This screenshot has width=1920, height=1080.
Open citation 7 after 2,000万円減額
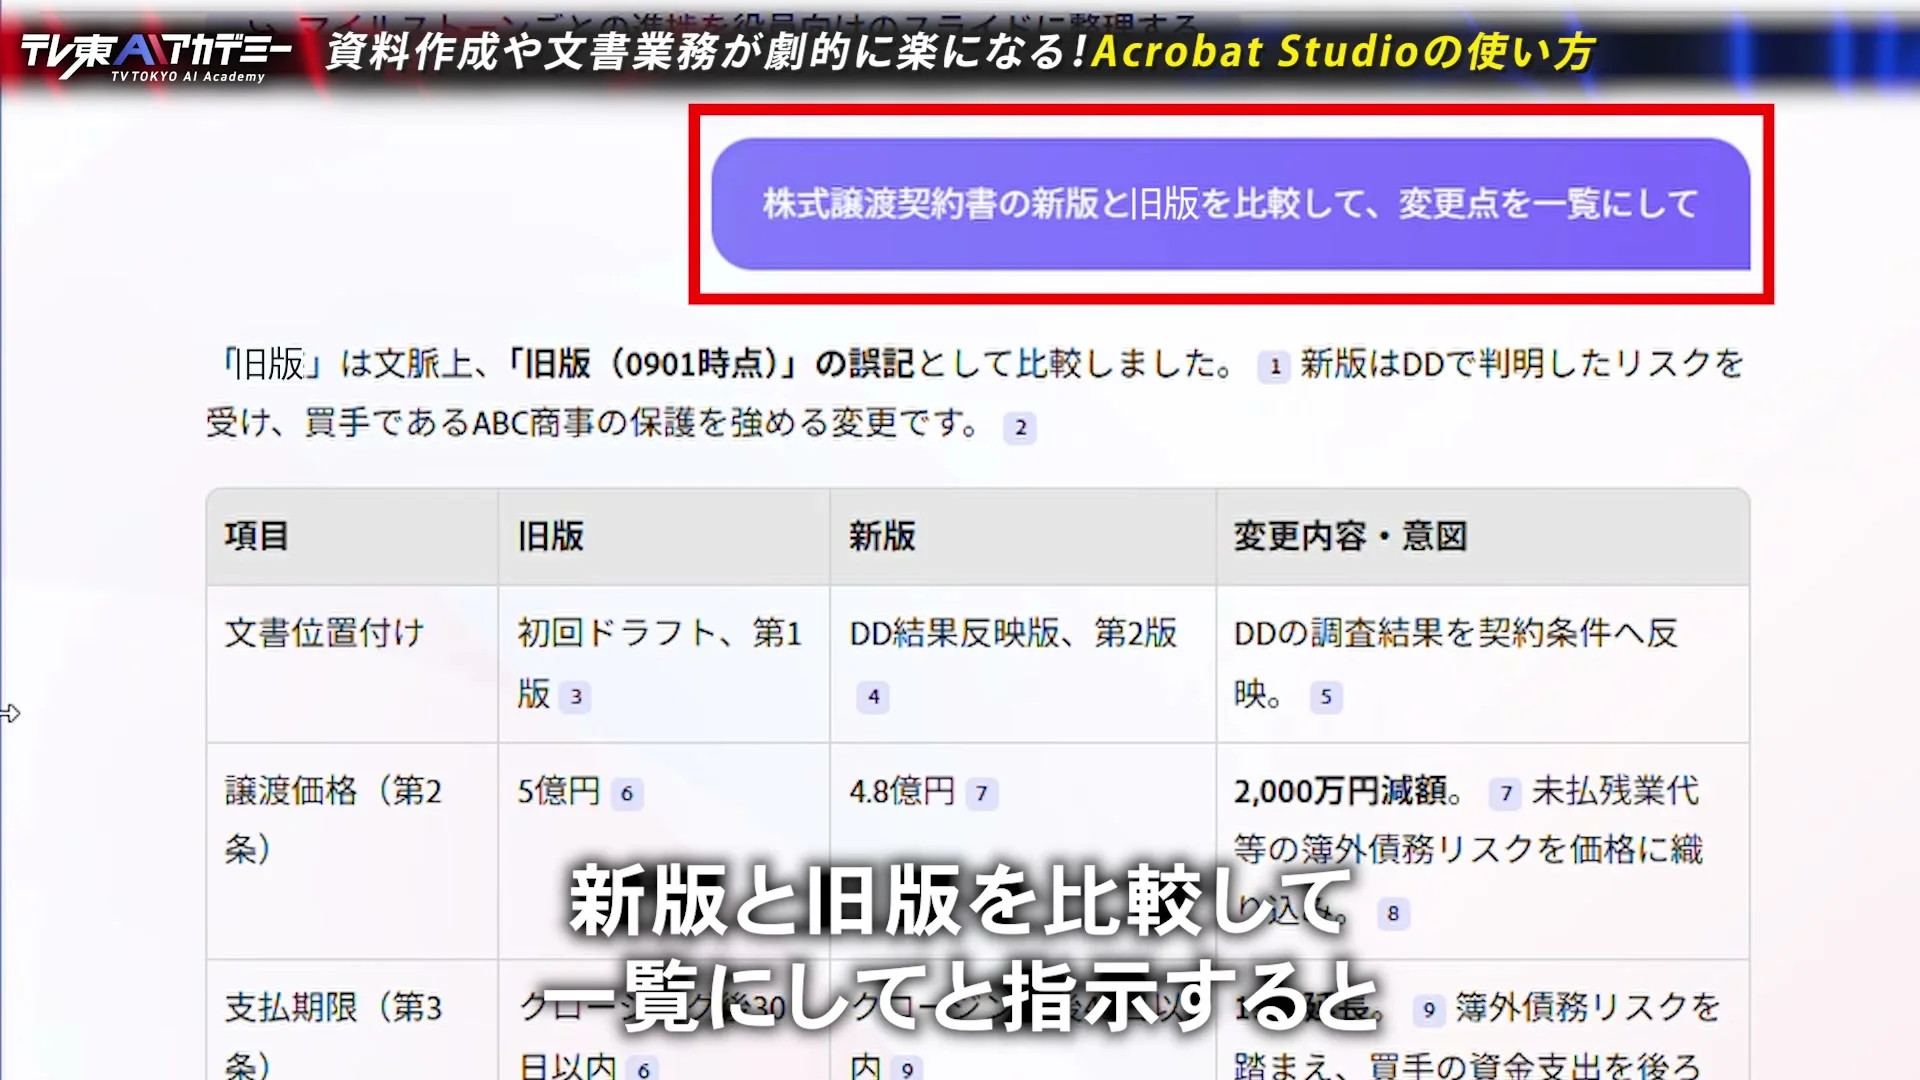pos(1506,794)
